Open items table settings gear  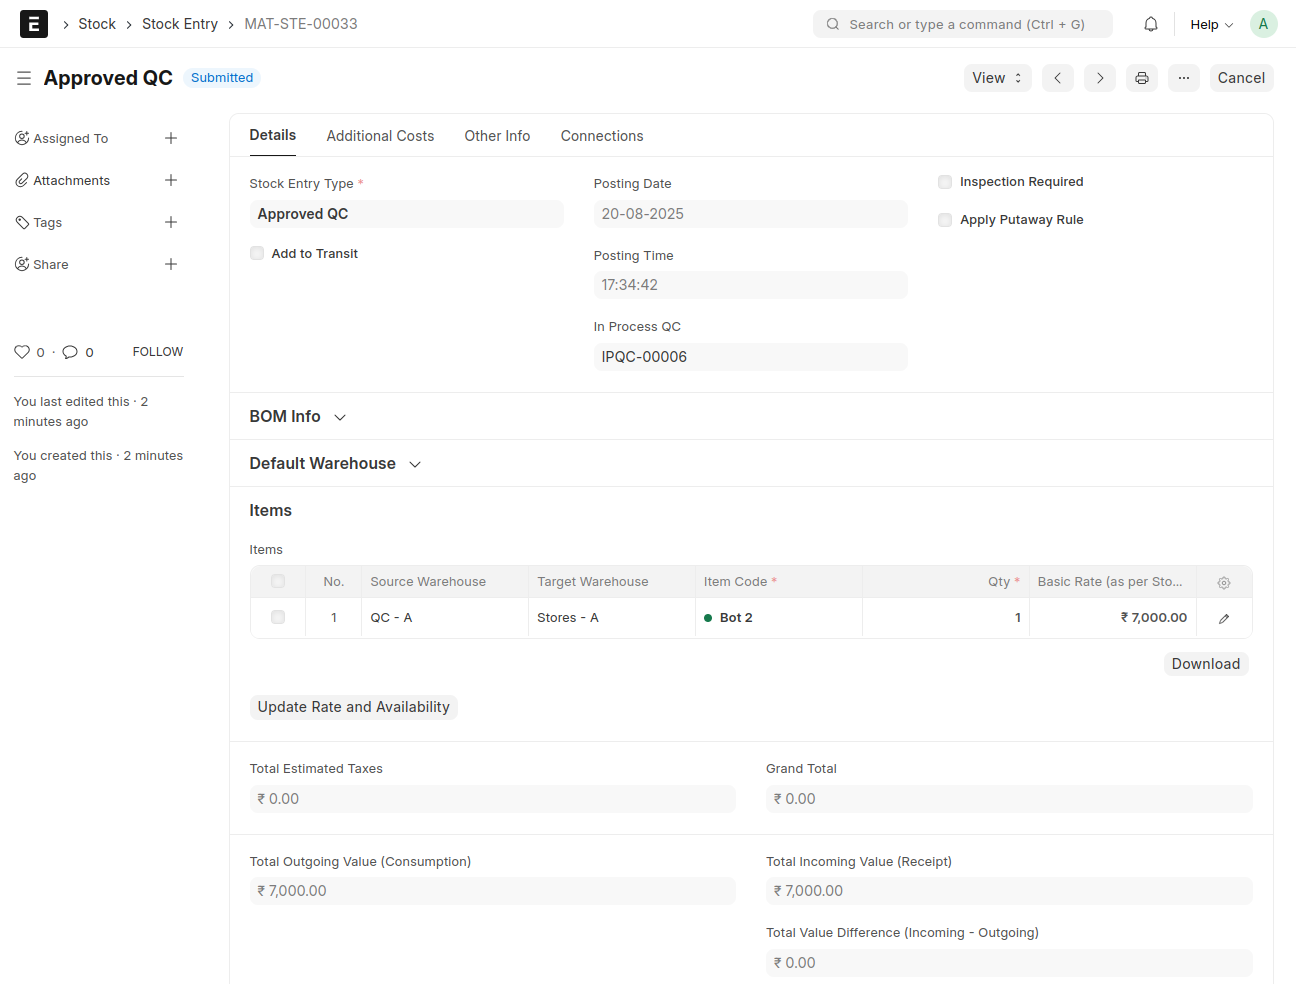click(1223, 582)
